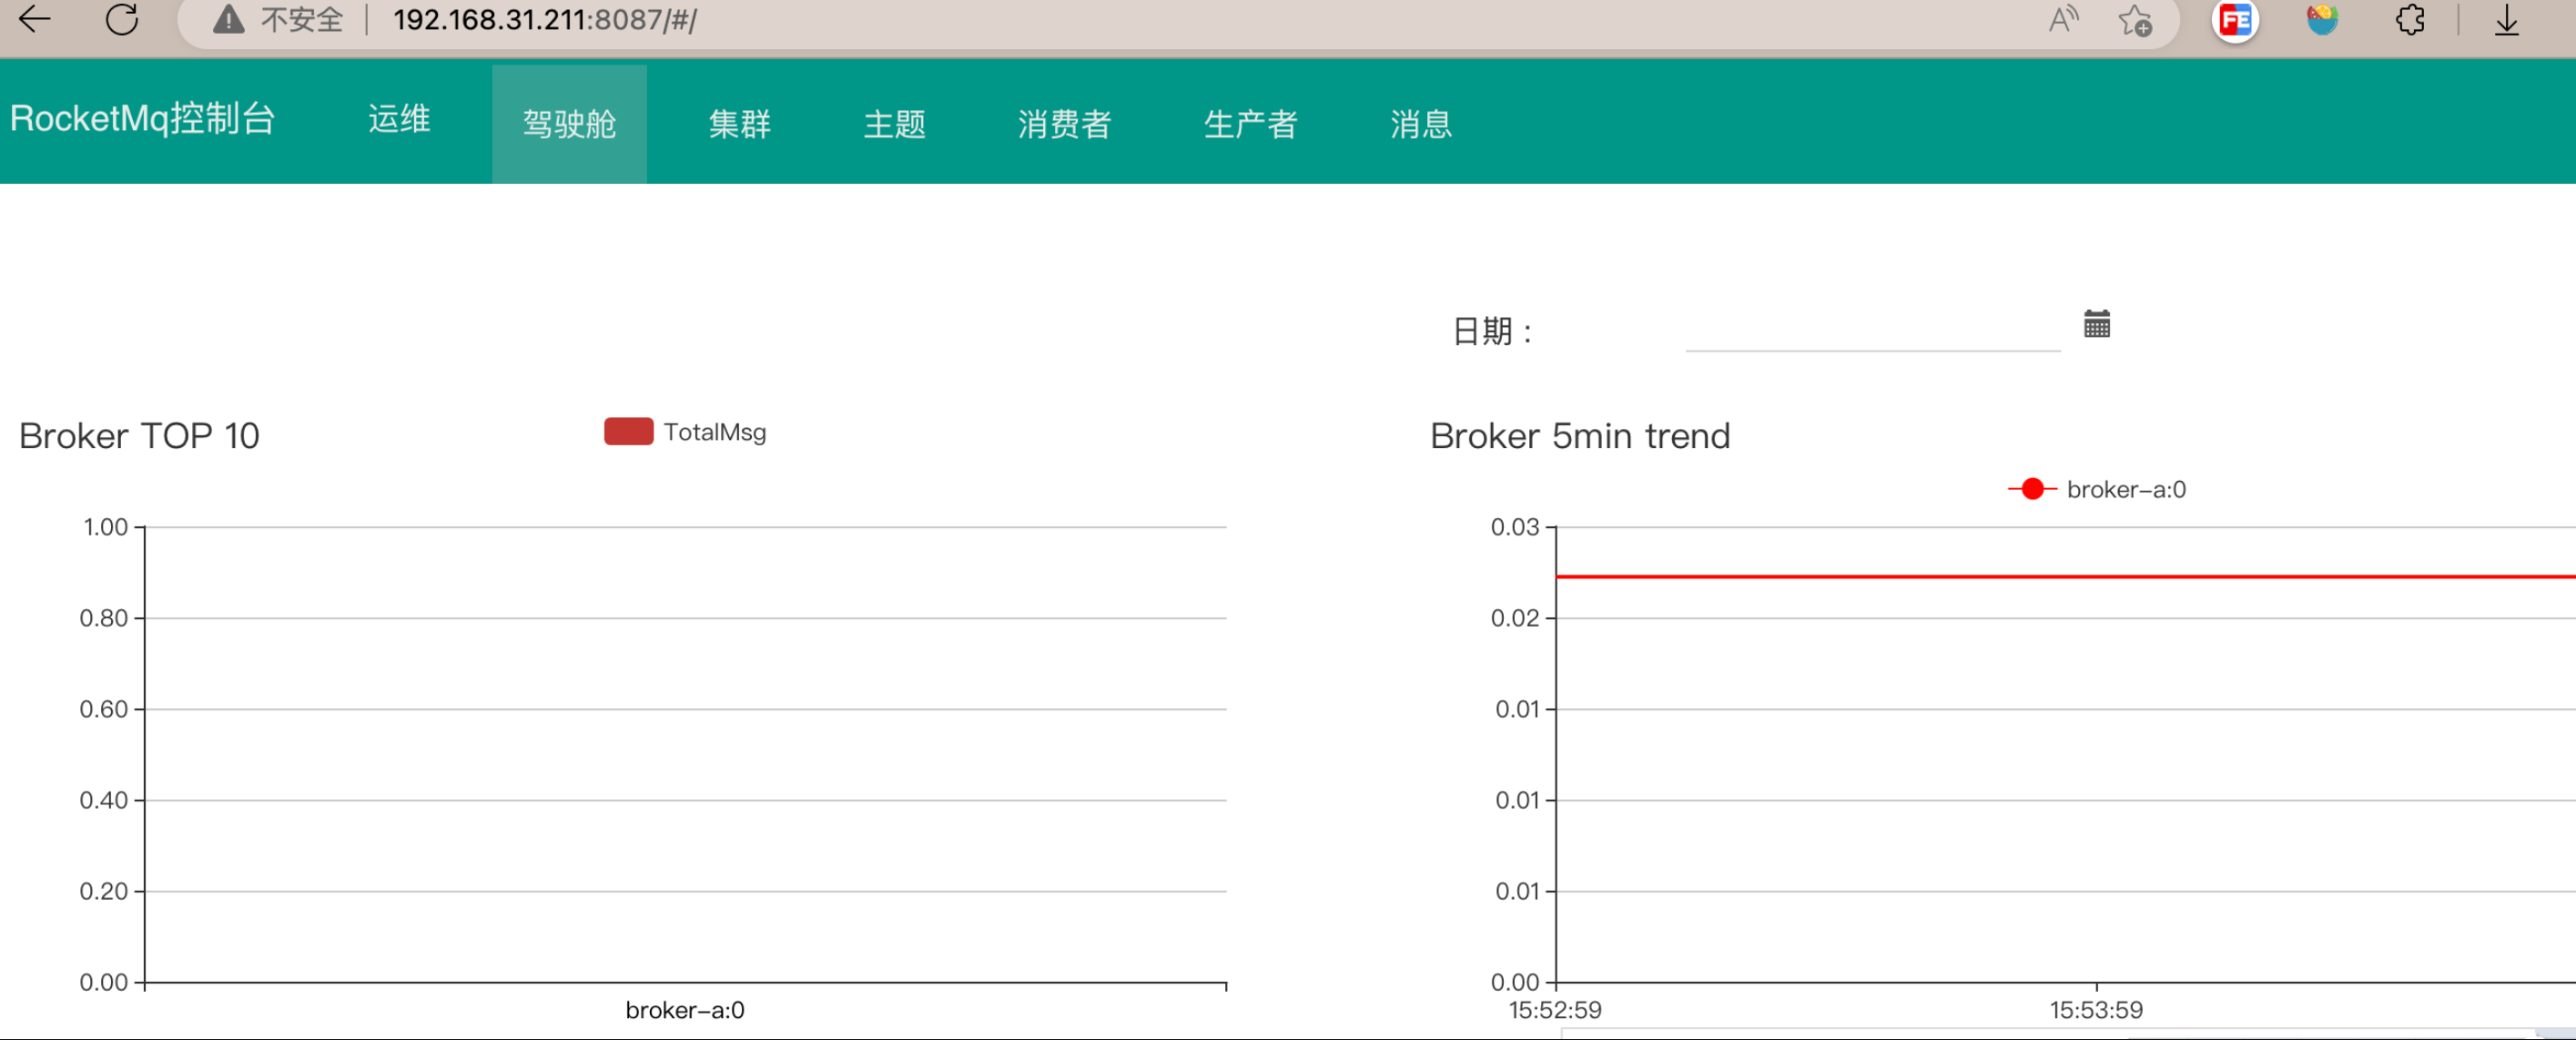Open the FE browser extension icon
The width and height of the screenshot is (2576, 1040).
(2235, 20)
